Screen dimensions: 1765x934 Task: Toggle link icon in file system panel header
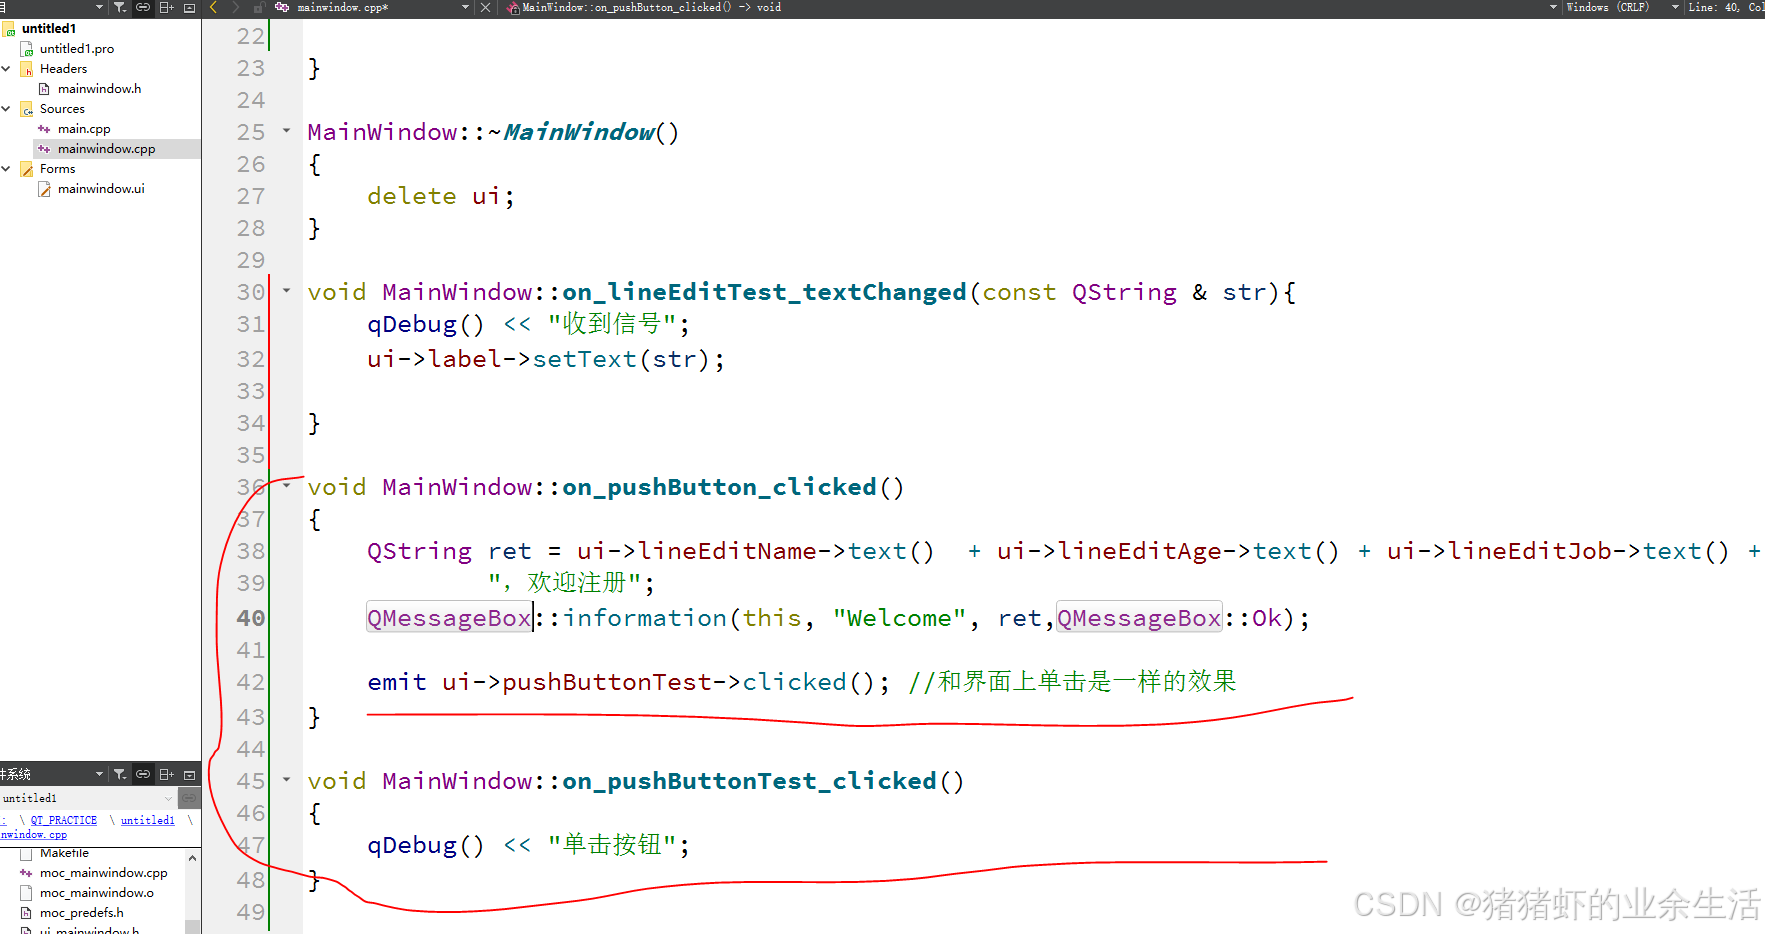[x=143, y=774]
